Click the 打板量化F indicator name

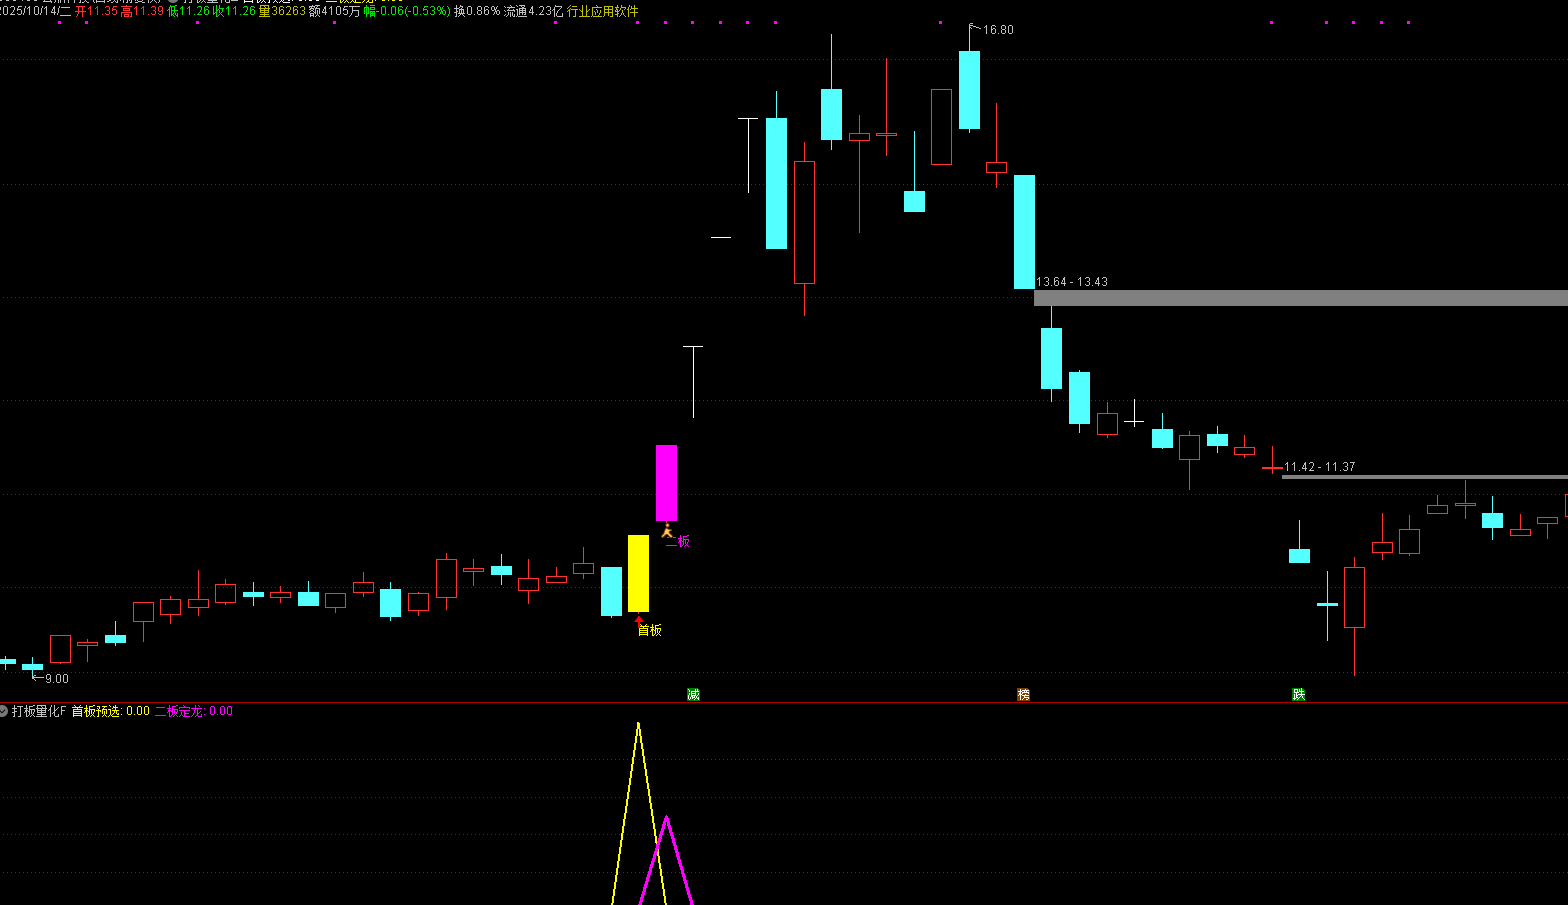(x=39, y=711)
